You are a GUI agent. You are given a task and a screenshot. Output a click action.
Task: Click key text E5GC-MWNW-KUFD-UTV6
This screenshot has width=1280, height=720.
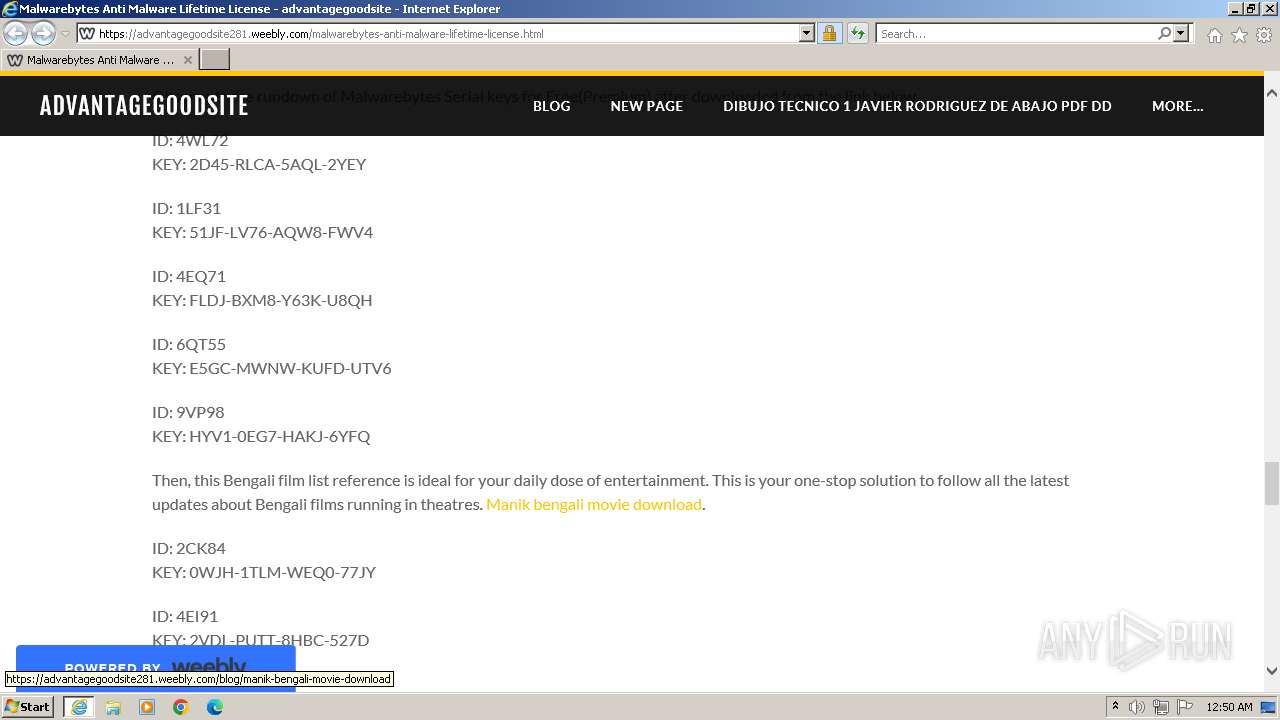coord(290,368)
